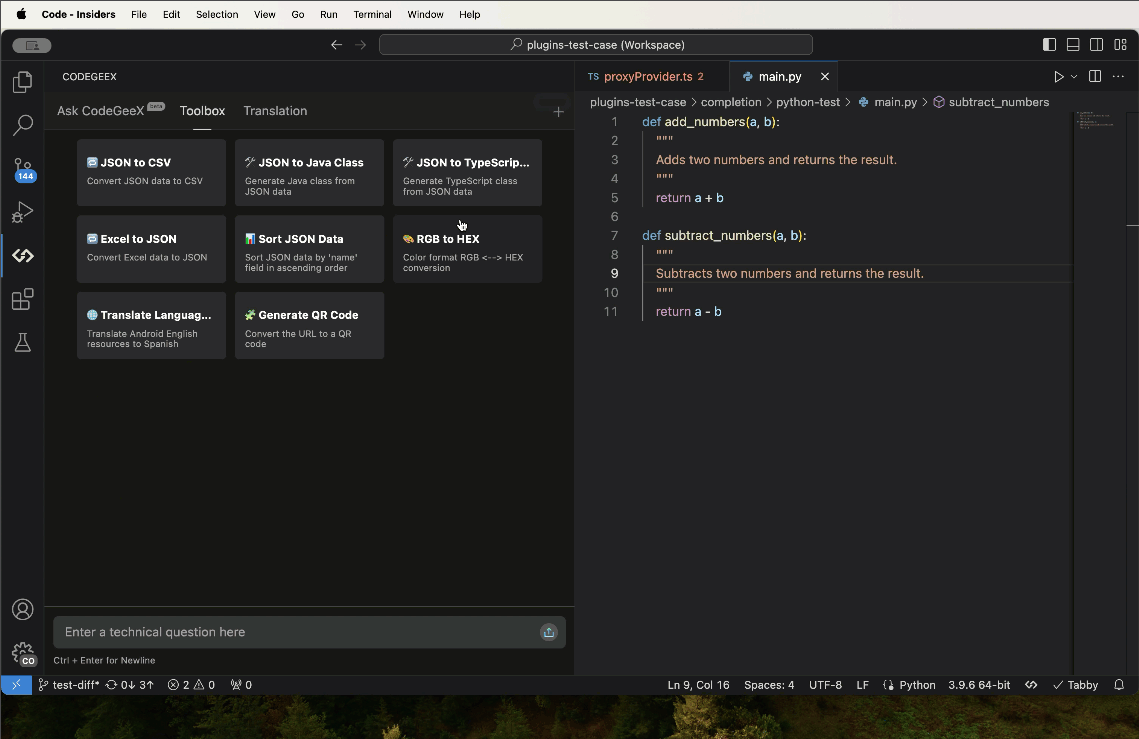The image size is (1139, 739).
Task: Open the Search view icon
Action: 22,125
